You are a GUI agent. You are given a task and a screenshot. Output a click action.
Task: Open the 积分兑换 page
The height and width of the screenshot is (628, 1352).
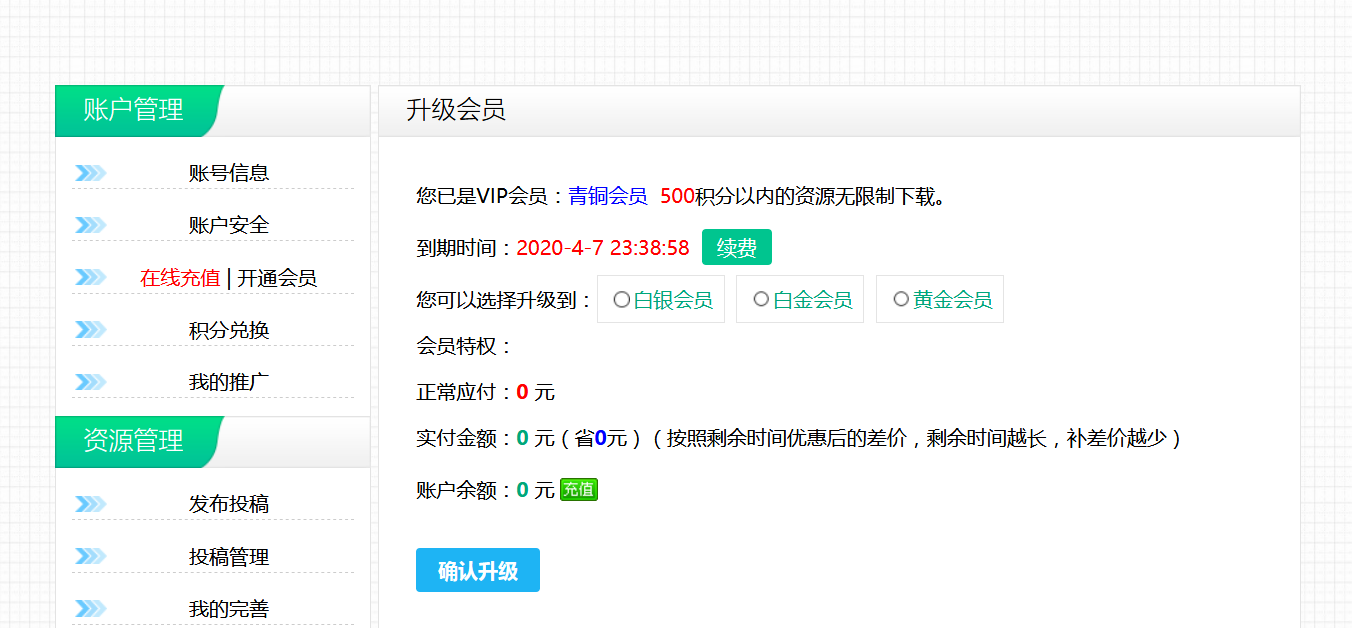coord(229,330)
